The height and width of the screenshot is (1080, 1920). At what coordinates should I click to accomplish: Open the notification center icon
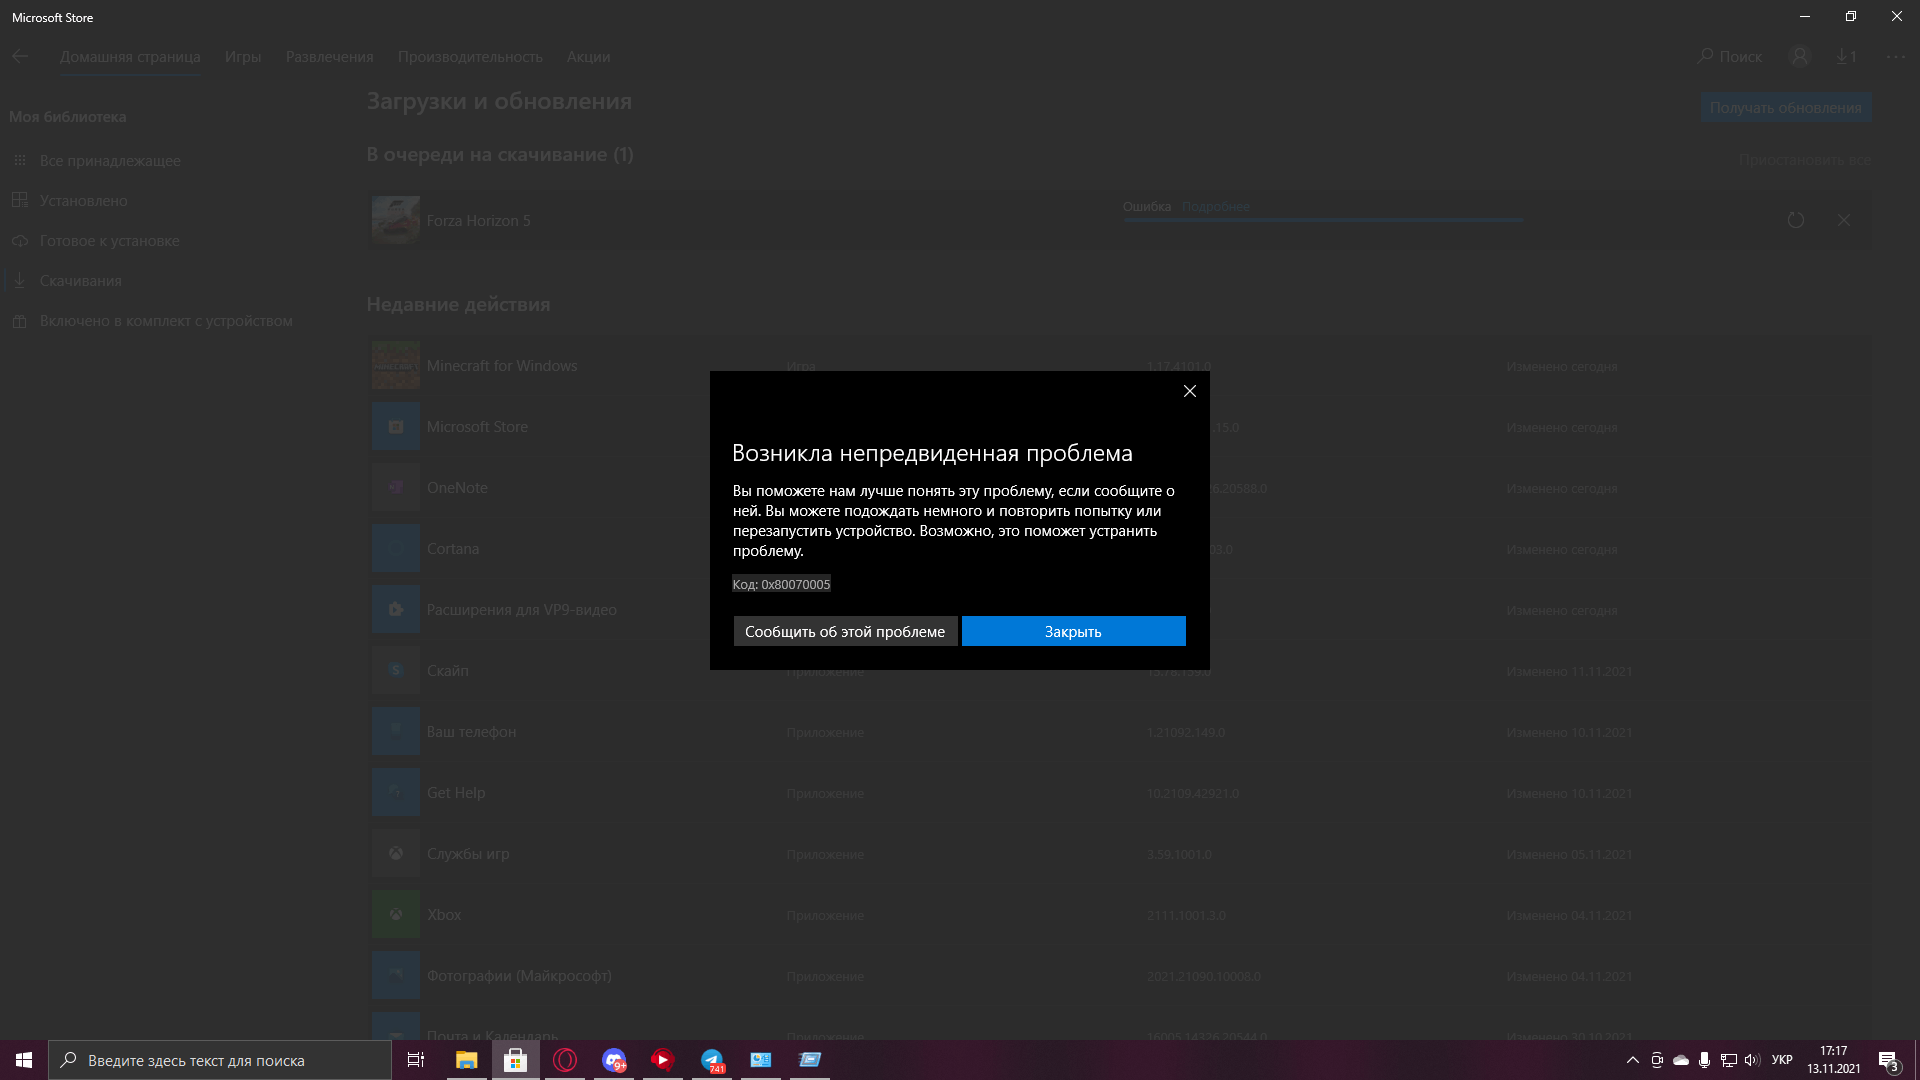[1888, 1060]
